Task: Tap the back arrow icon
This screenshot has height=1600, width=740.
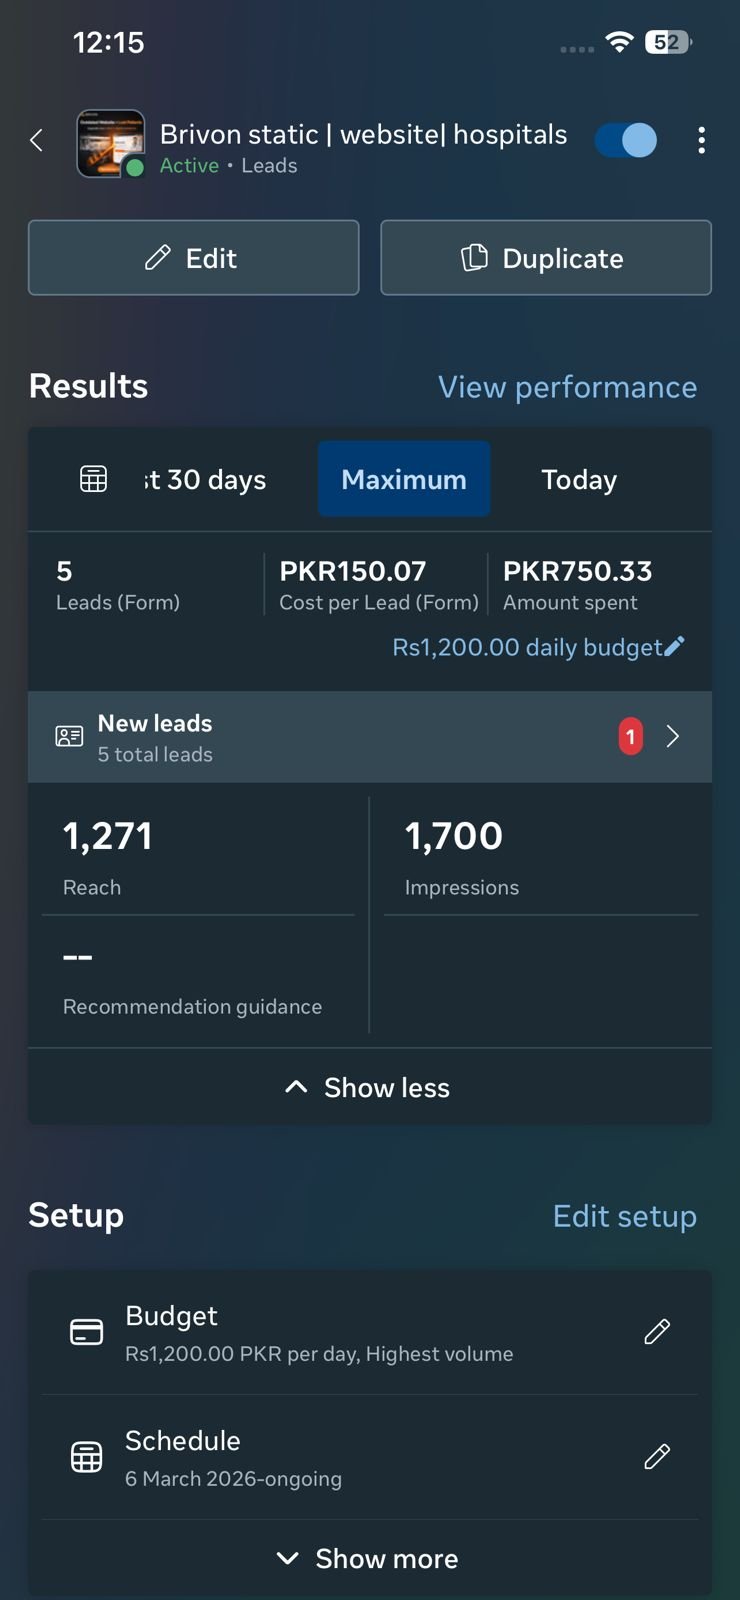Action: (x=37, y=141)
